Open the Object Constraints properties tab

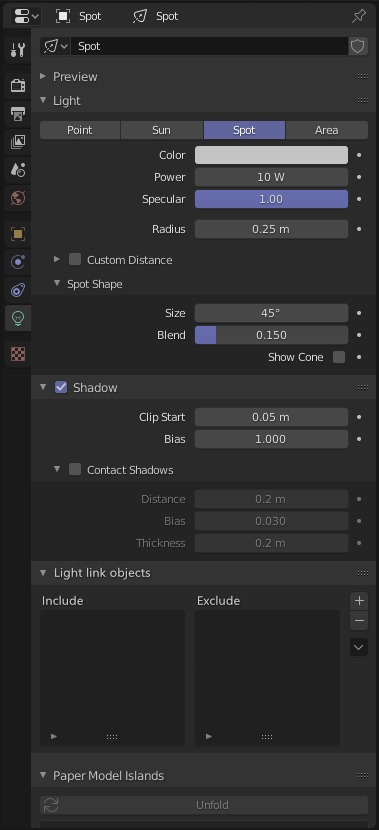pos(18,290)
